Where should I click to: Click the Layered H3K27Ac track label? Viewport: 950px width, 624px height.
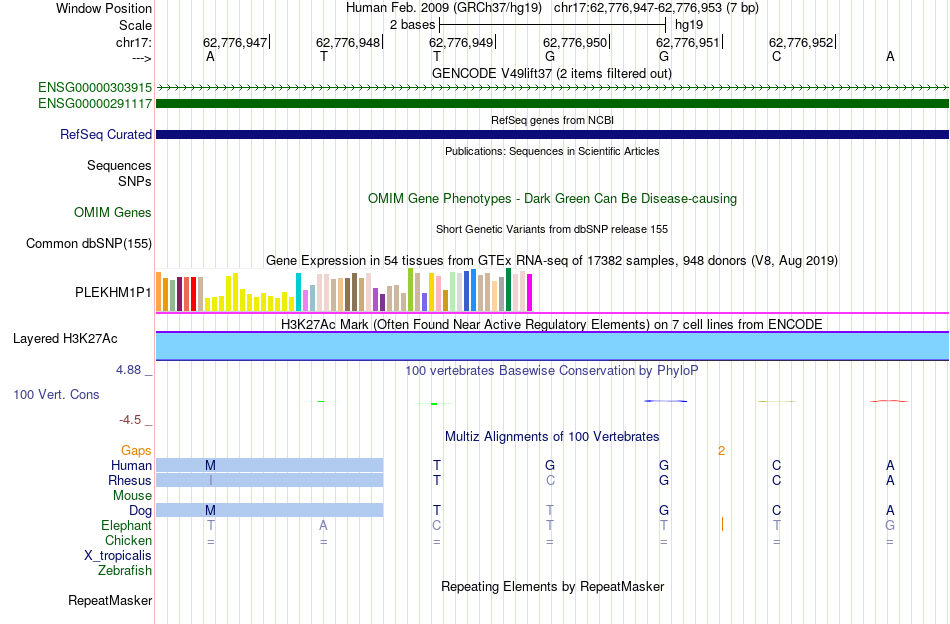coord(65,339)
